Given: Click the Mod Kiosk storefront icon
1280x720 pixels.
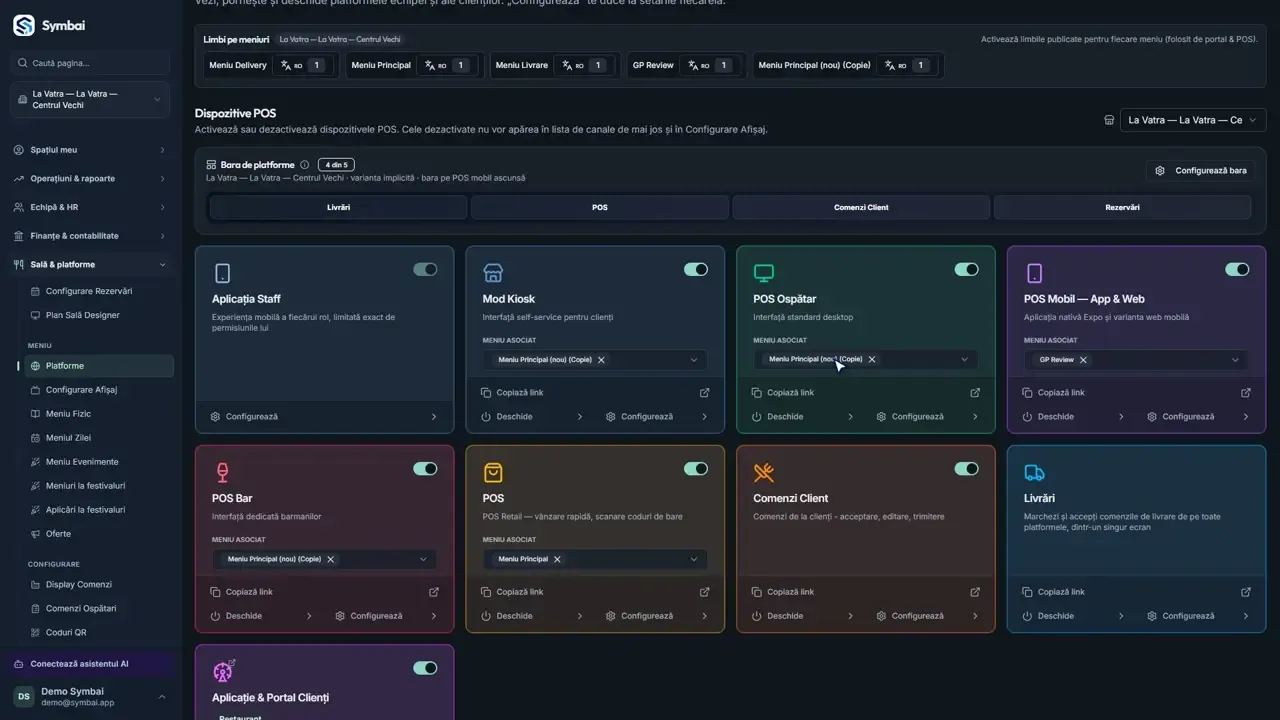Looking at the screenshot, I should (x=493, y=273).
